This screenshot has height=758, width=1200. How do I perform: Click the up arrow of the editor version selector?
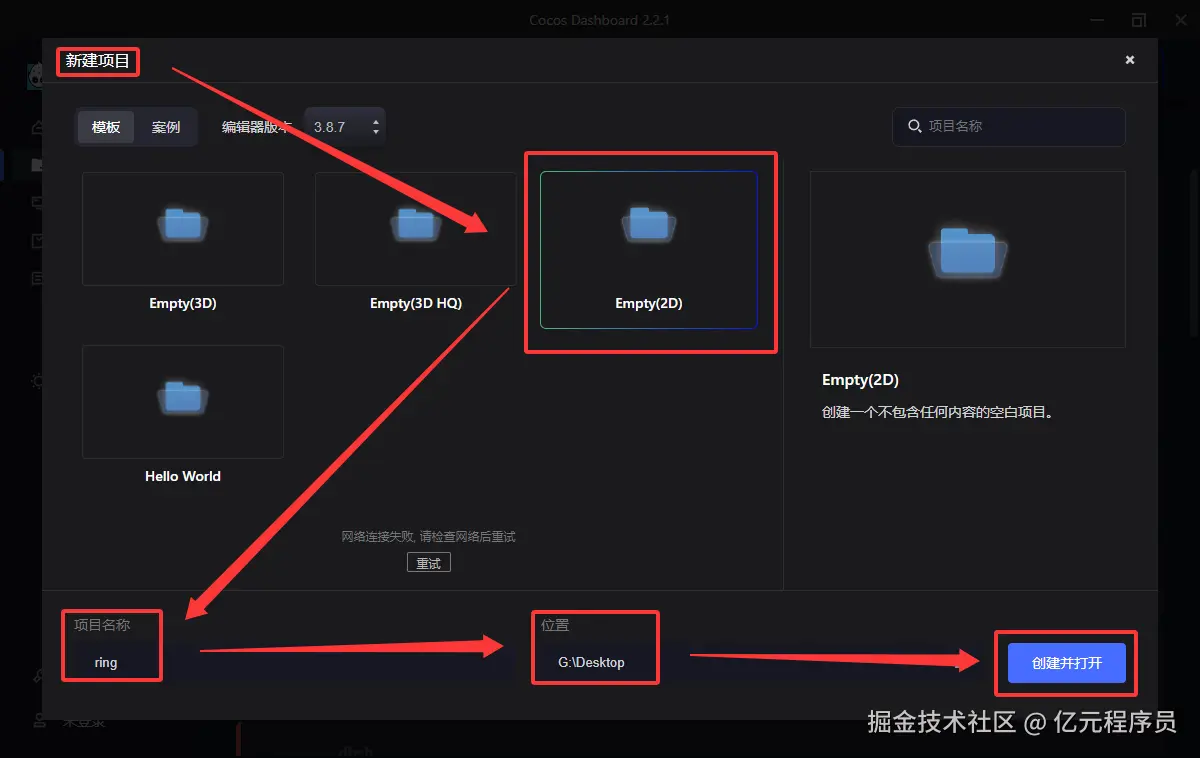tap(376, 122)
